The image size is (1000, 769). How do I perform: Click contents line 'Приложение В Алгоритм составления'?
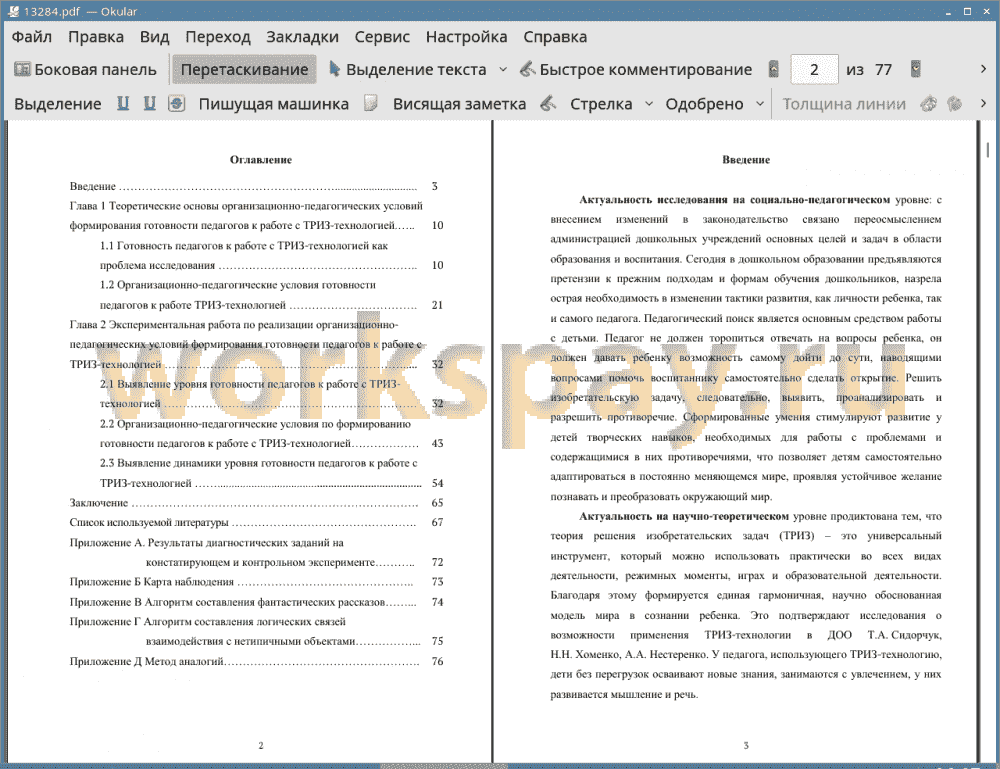[226, 602]
